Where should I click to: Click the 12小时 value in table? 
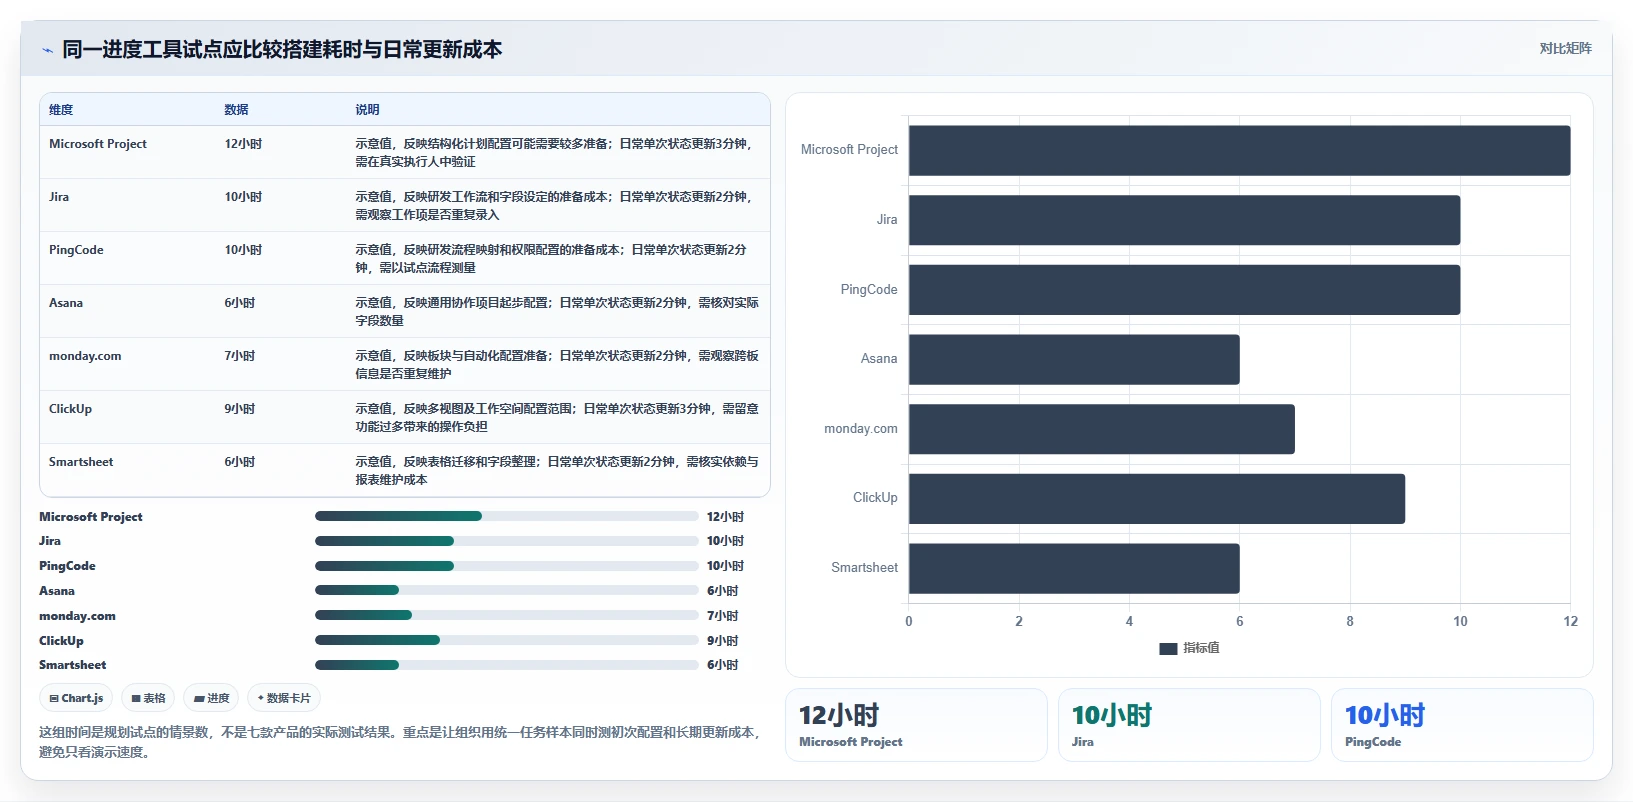(x=243, y=144)
